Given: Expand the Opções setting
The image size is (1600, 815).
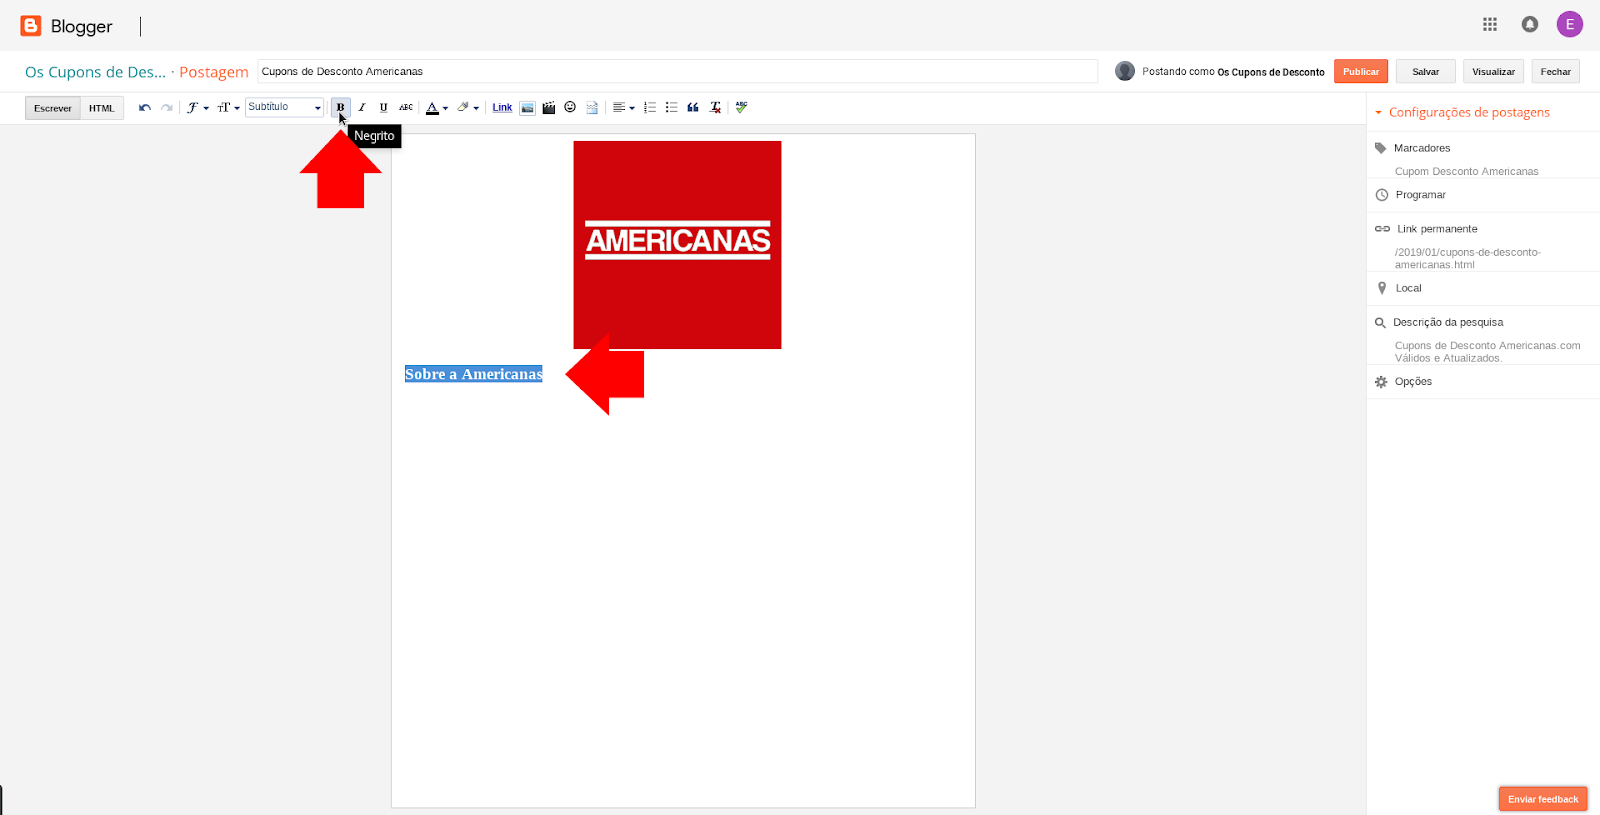Looking at the screenshot, I should [x=1413, y=382].
